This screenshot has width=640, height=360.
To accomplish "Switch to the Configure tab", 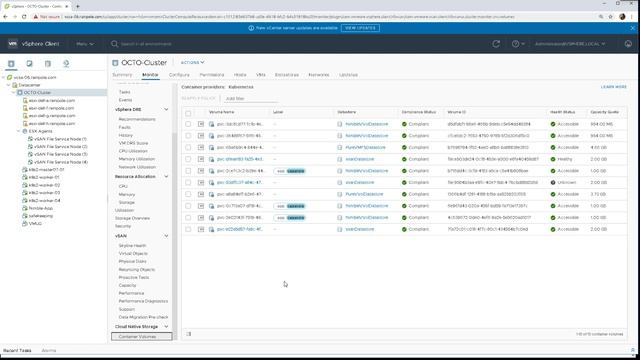I will click(x=179, y=75).
